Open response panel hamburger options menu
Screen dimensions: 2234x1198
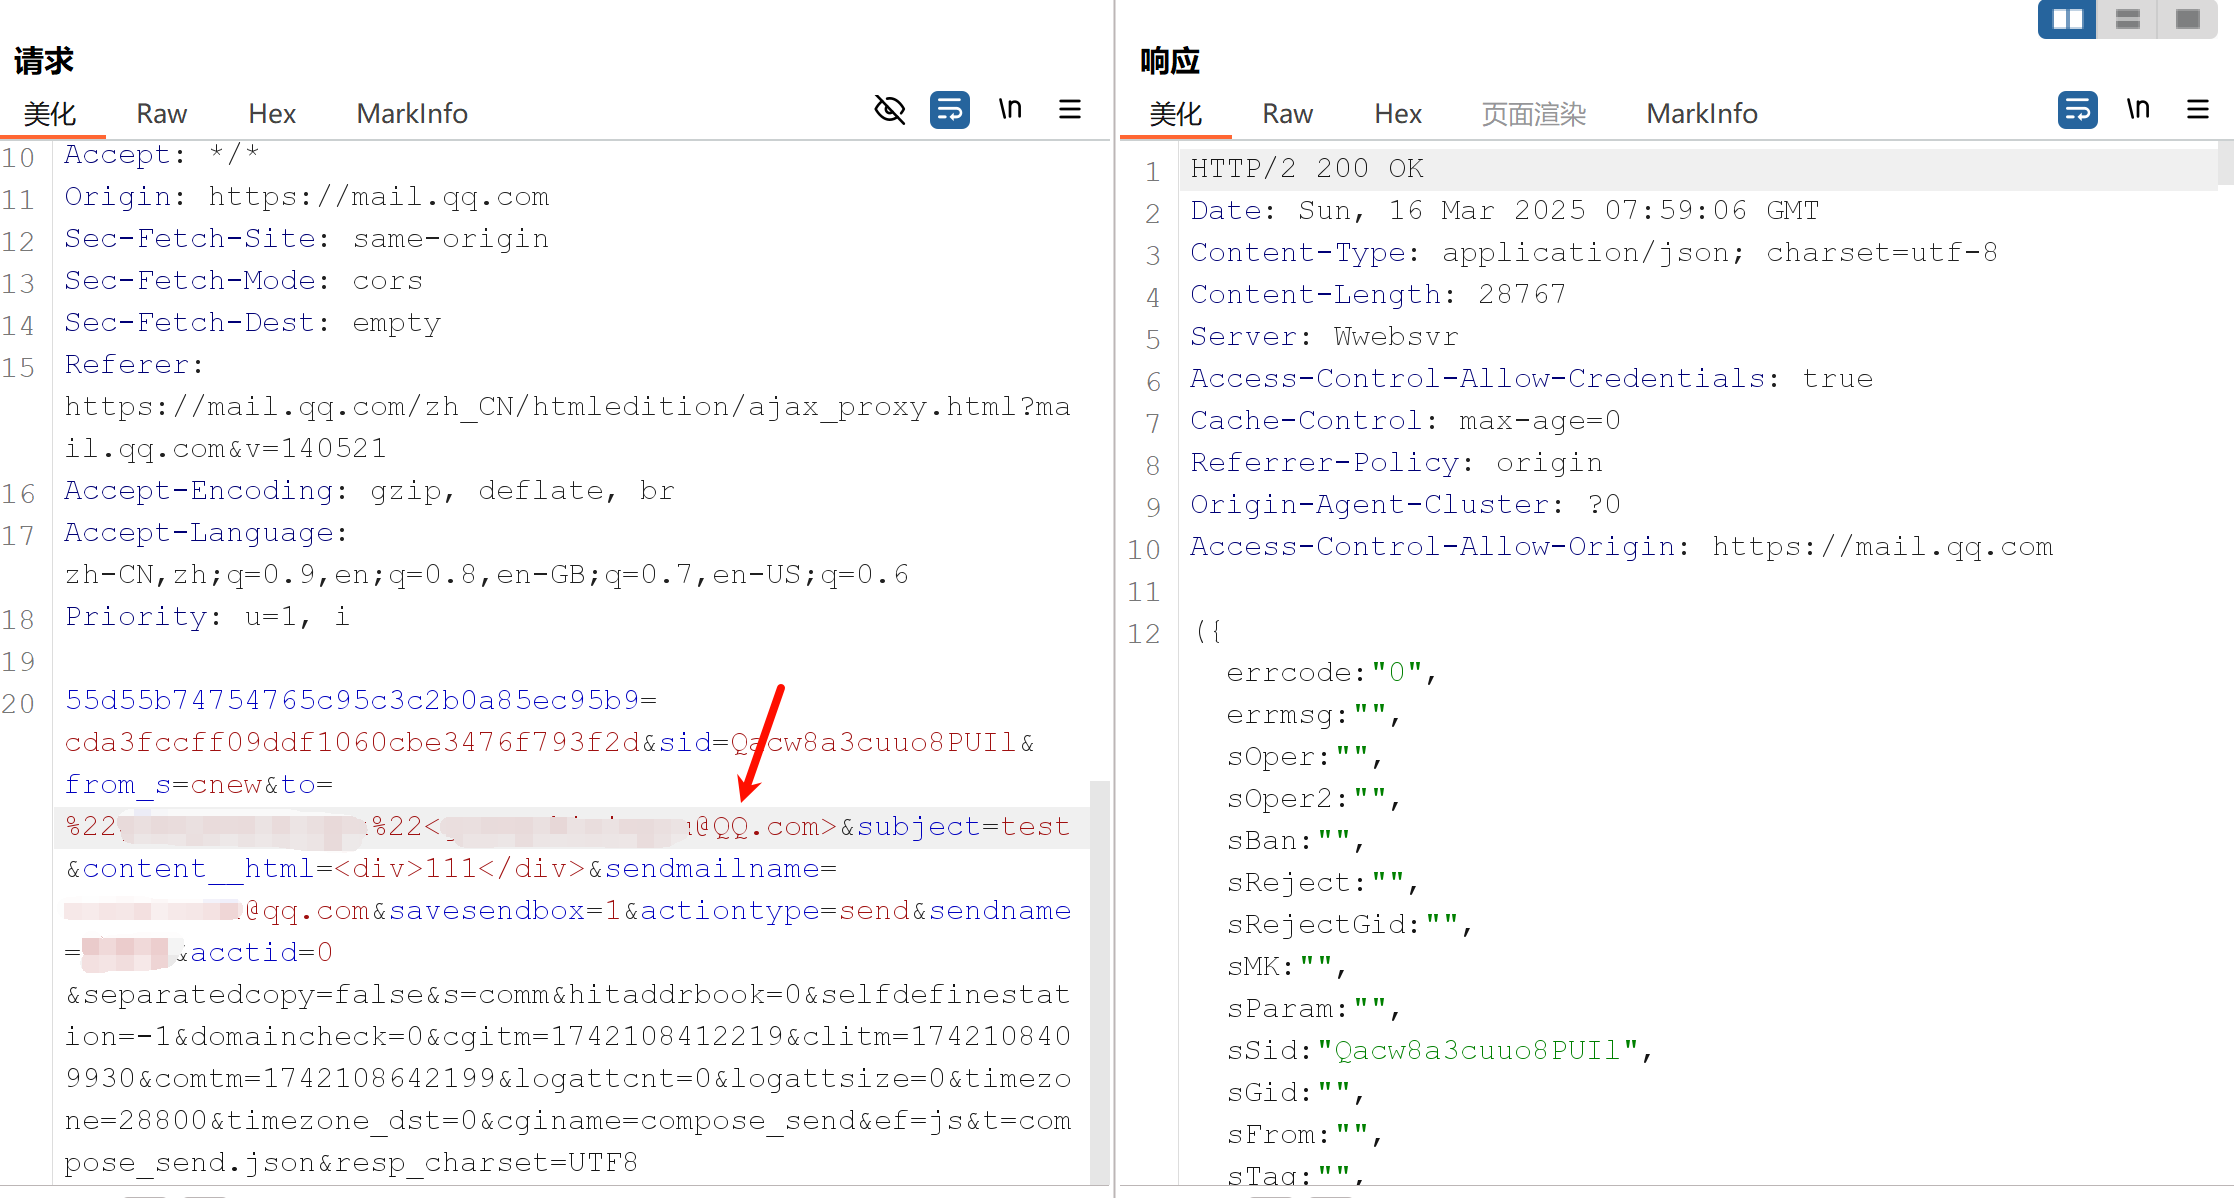click(2198, 109)
